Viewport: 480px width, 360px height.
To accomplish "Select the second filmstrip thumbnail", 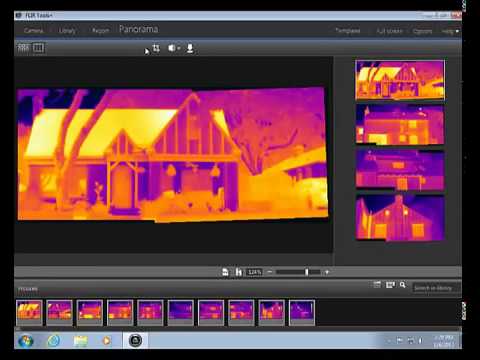I will tap(59, 312).
